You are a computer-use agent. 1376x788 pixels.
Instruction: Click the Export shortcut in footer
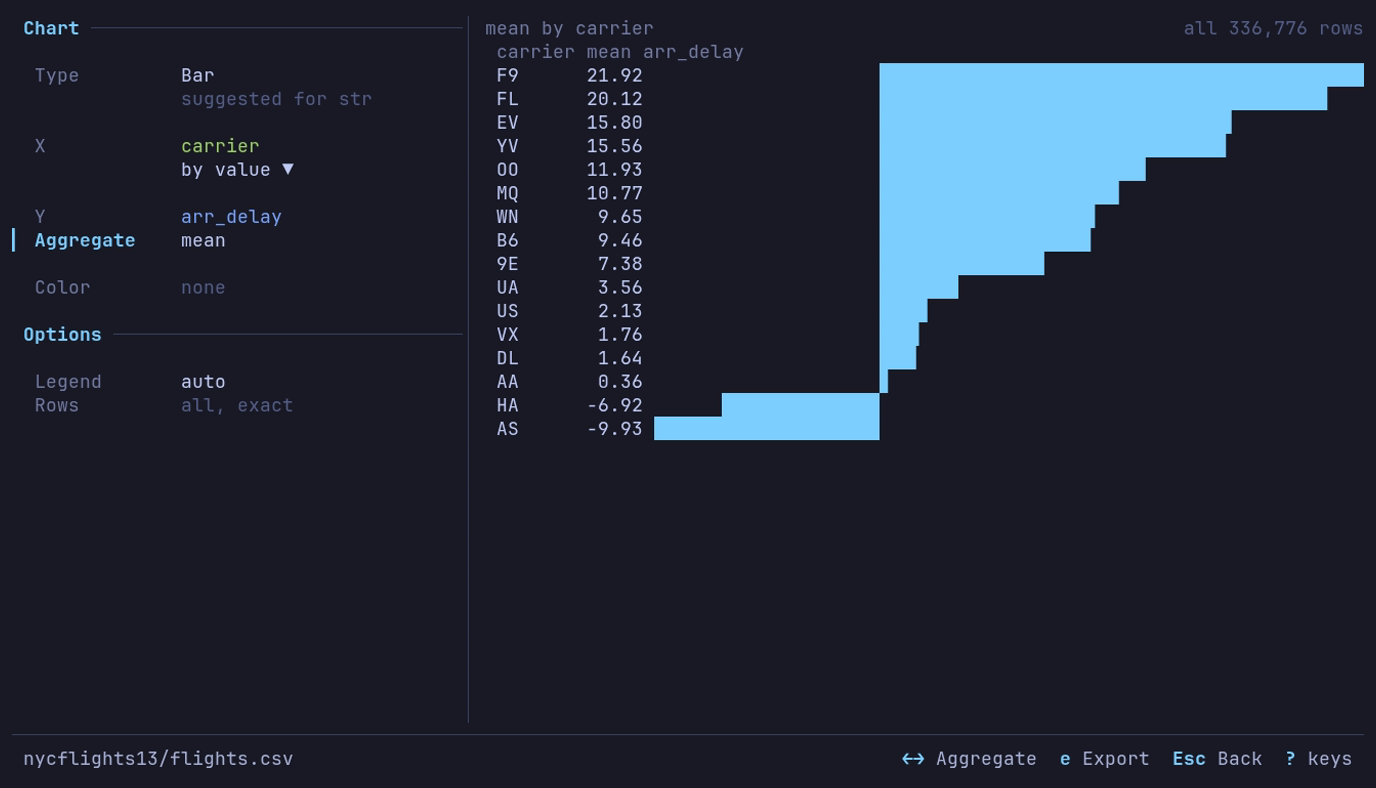point(1104,759)
